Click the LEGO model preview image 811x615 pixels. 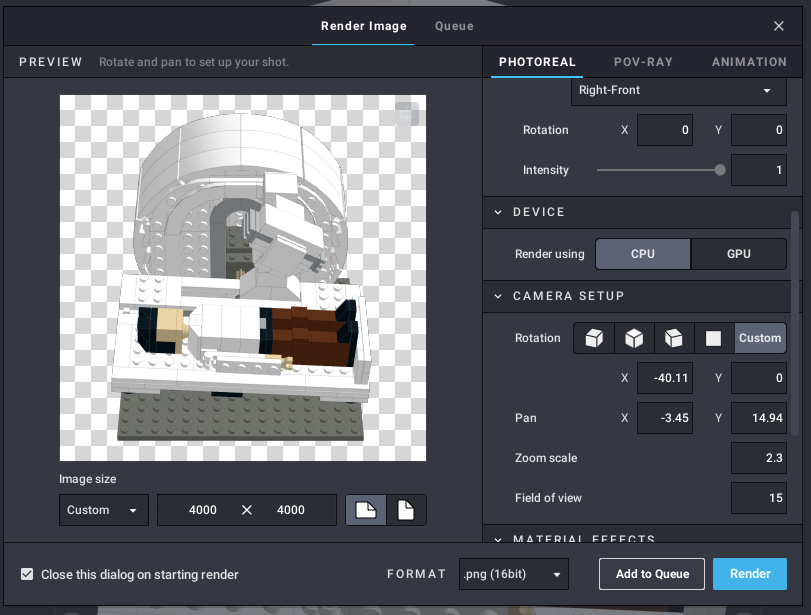[243, 278]
